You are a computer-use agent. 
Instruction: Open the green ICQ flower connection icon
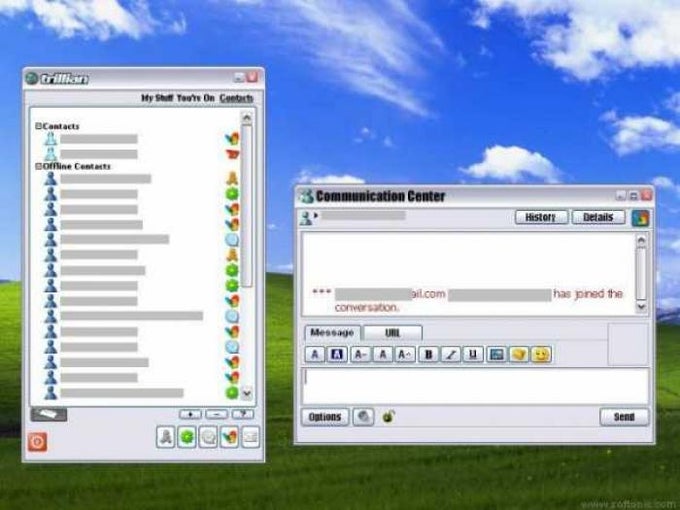[x=187, y=437]
